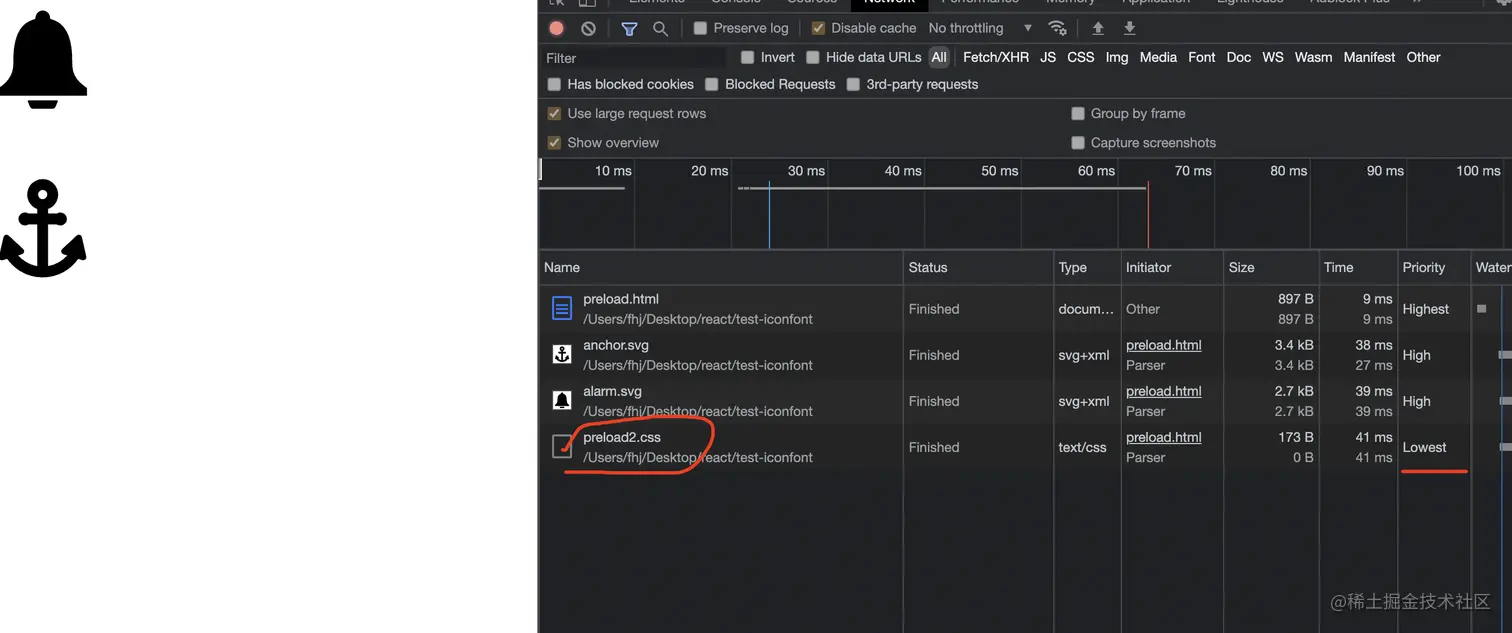Viewport: 1512px width, 633px height.
Task: Check Blocked Requests option
Action: click(712, 84)
